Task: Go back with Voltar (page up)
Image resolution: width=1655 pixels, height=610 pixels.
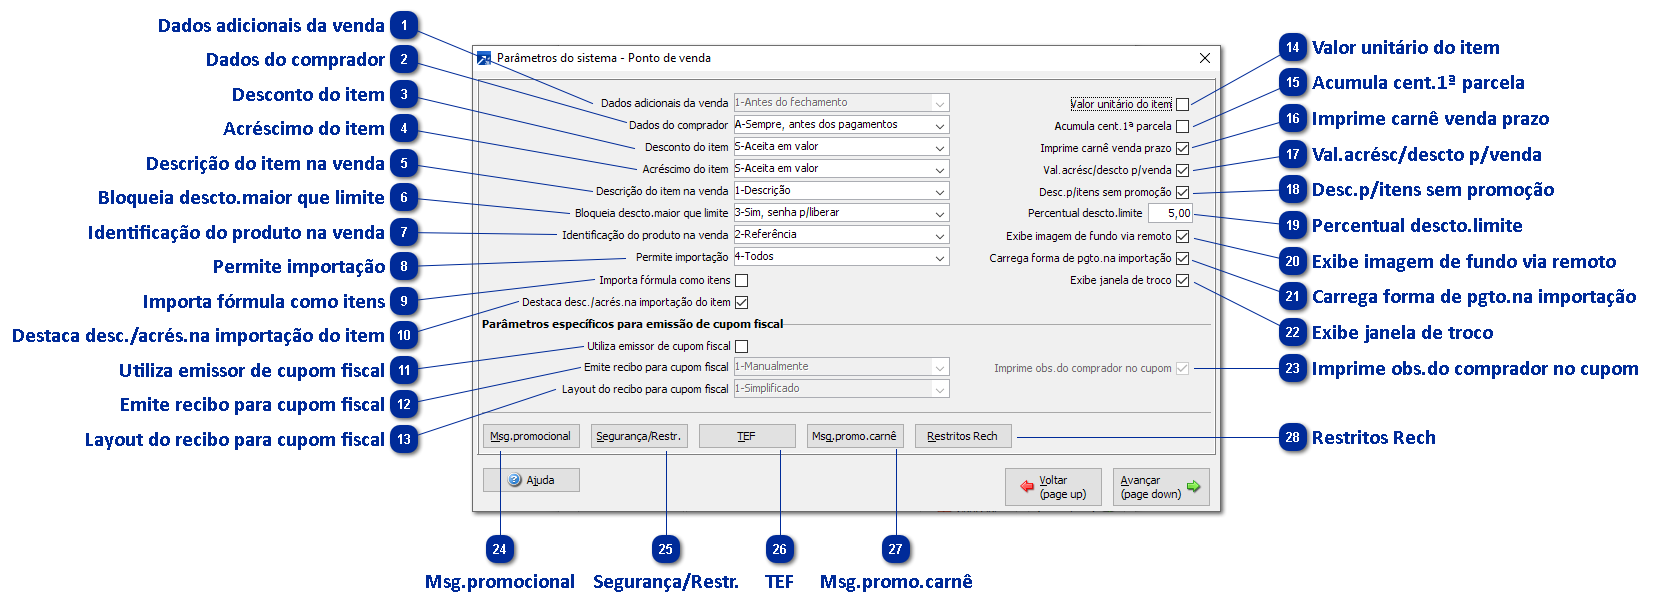Action: 1053,487
